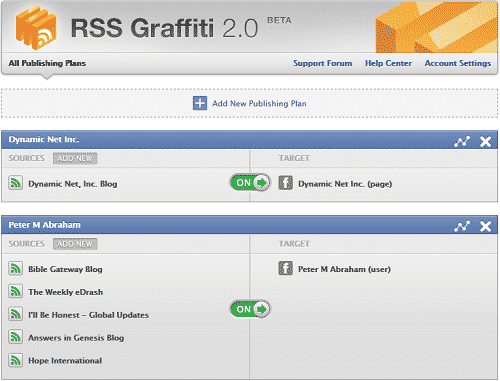
Task: Delete the Dynamic Net Inc. plan with X
Action: click(x=485, y=142)
